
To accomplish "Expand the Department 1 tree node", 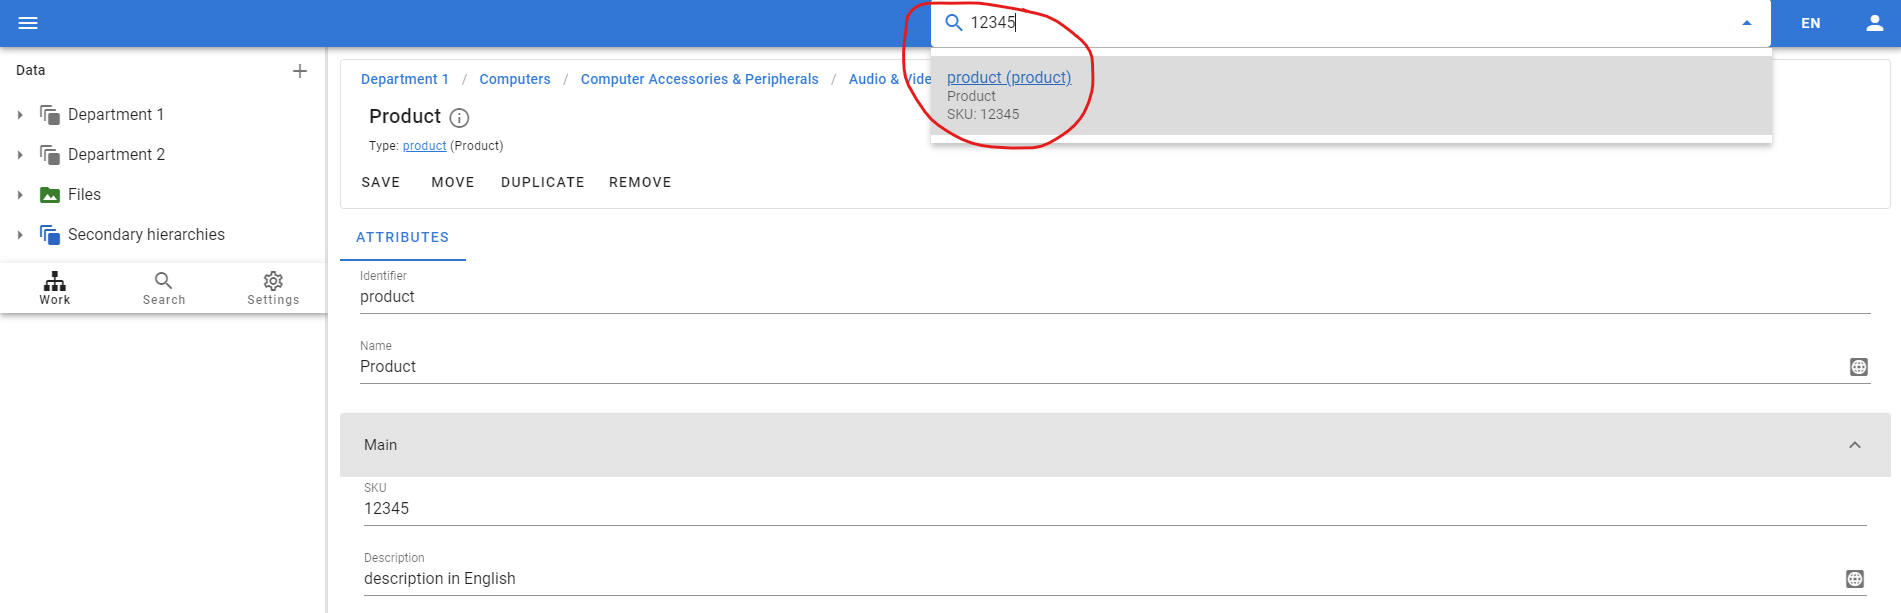I will point(20,115).
